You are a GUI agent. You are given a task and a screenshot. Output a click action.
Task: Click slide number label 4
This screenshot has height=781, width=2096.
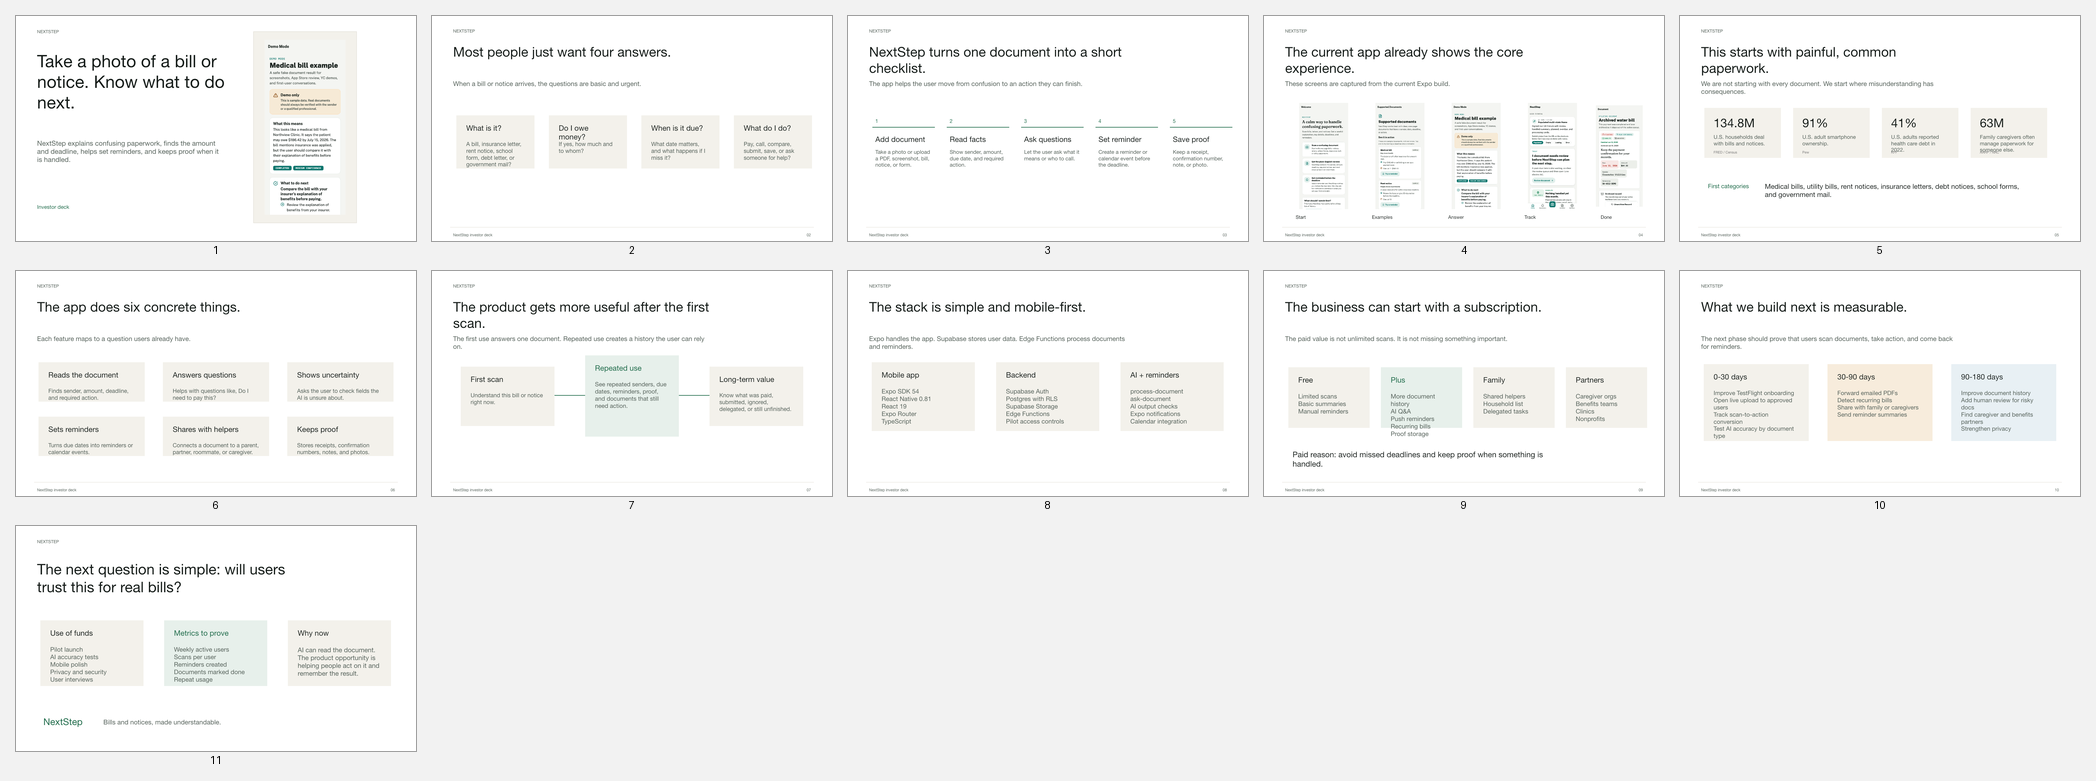tap(1464, 250)
